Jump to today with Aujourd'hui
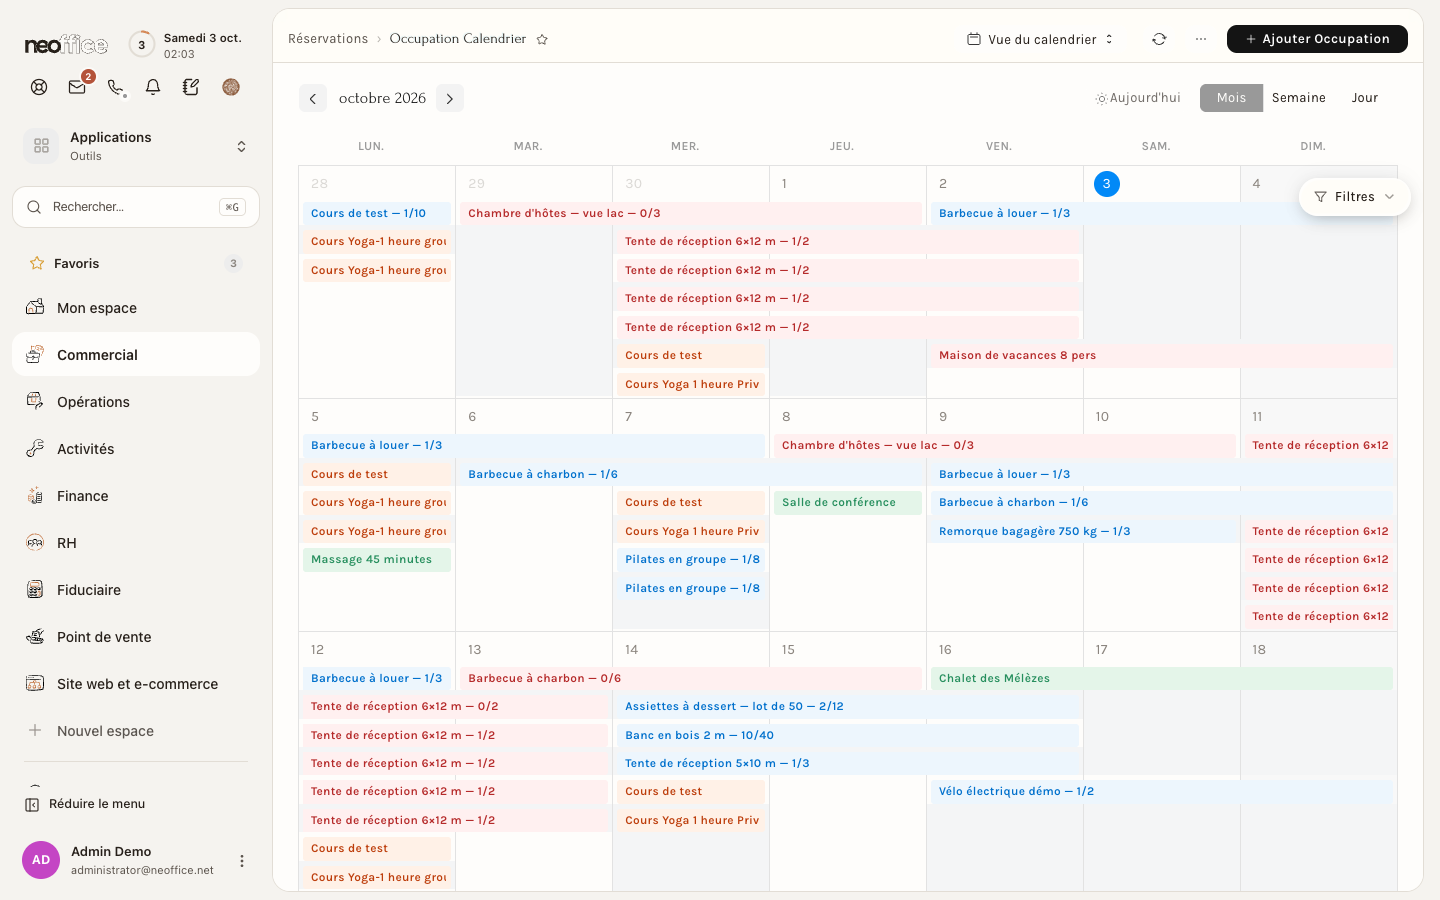Viewport: 1440px width, 900px height. click(1138, 98)
